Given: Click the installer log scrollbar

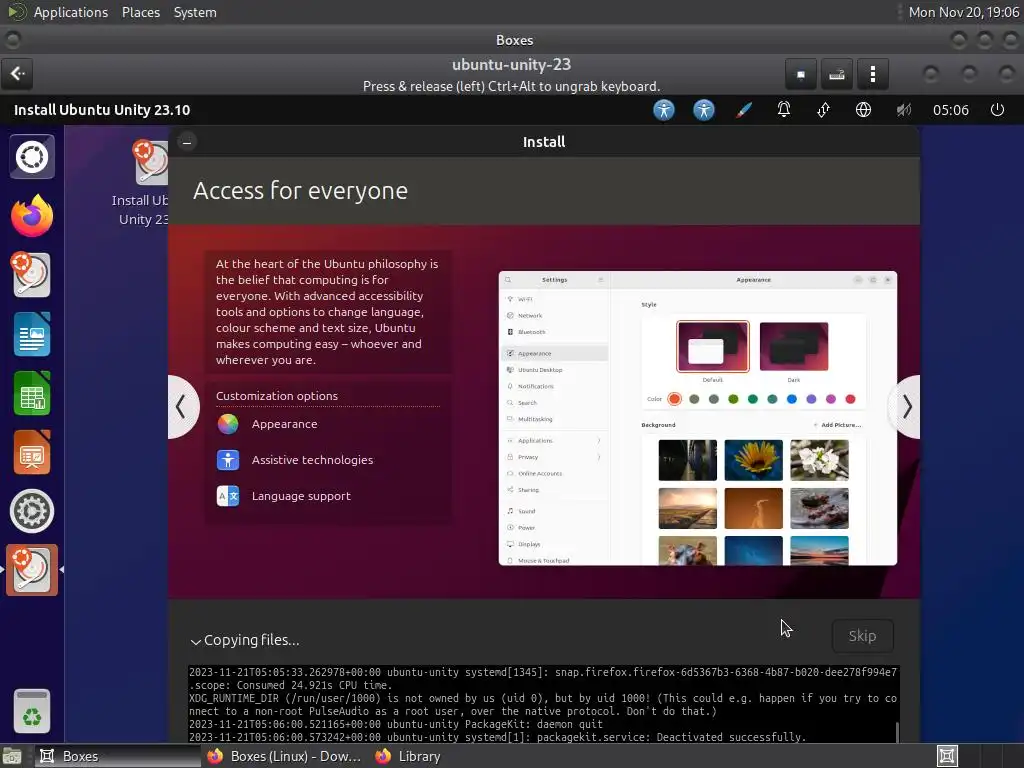Looking at the screenshot, I should pyautogui.click(x=897, y=732).
